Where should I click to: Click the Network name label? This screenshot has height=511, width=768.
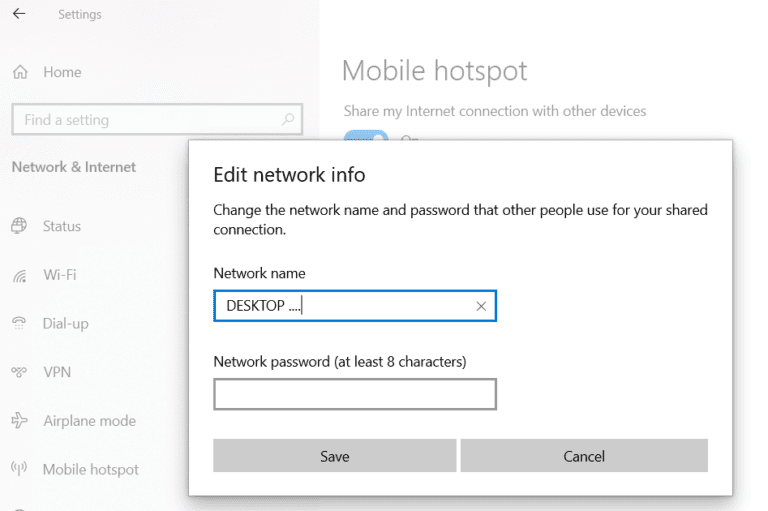tap(259, 273)
